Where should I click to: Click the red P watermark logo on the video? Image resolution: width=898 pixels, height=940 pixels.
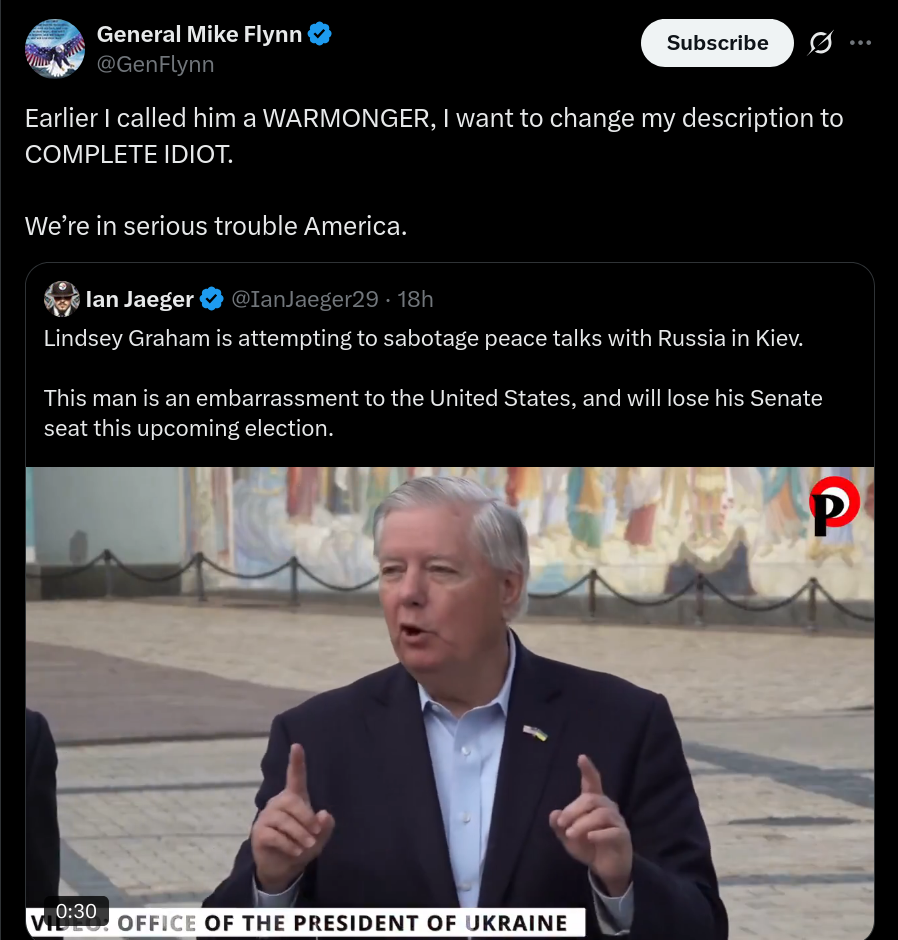(834, 505)
